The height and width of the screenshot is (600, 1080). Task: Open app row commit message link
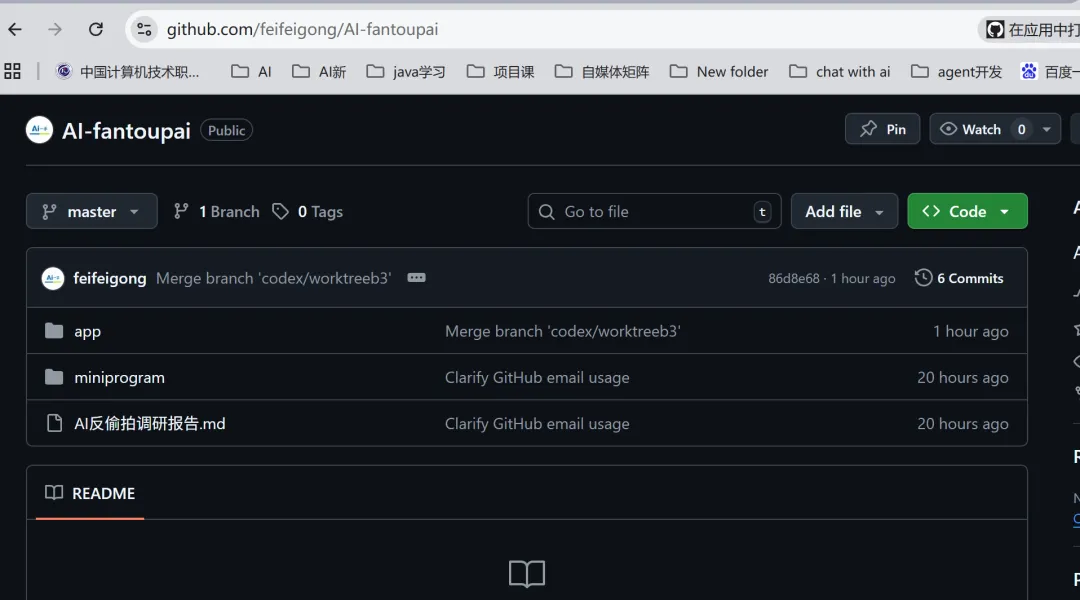[562, 331]
